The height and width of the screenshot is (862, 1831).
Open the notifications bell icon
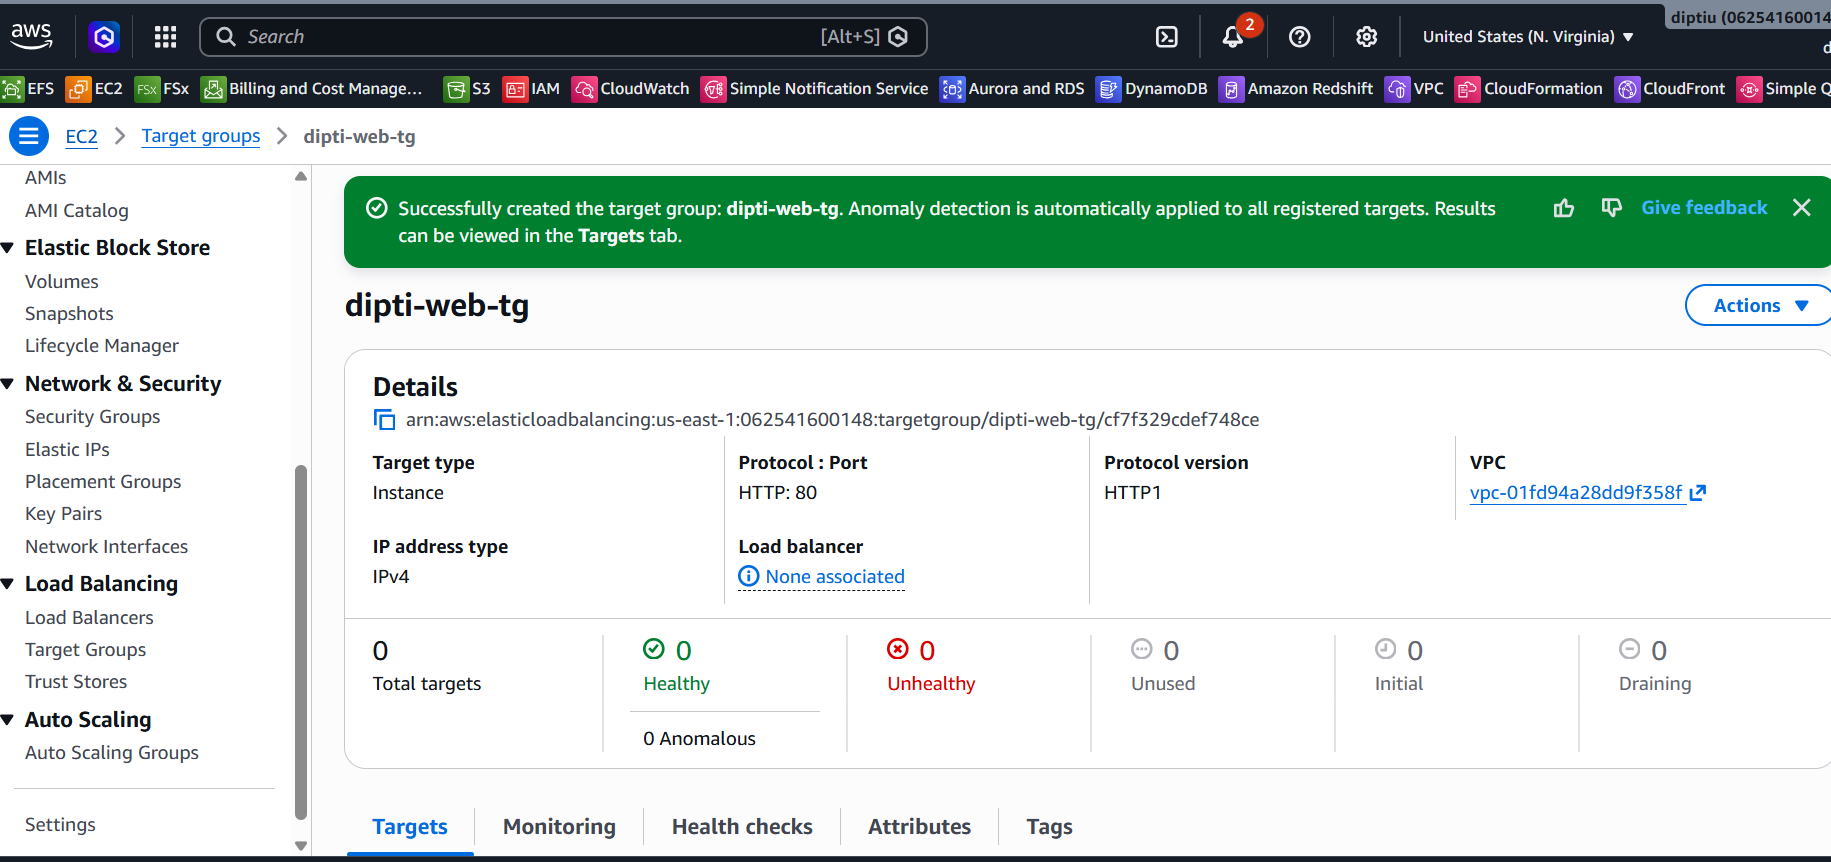(x=1233, y=37)
